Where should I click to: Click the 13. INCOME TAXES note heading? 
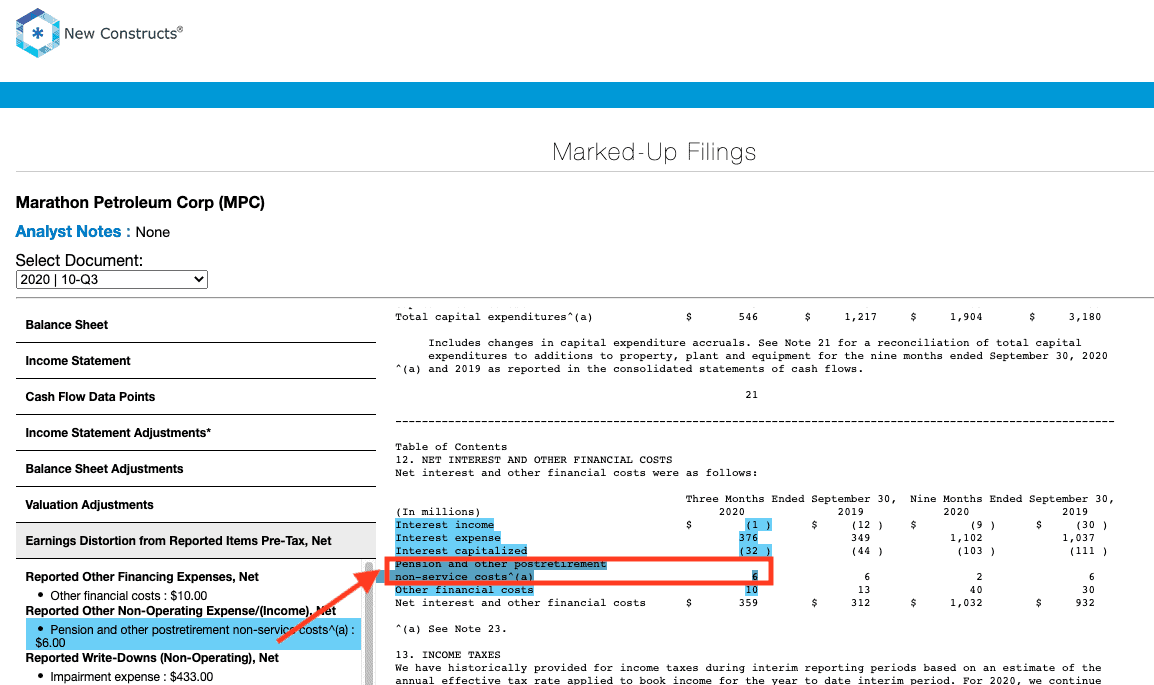[x=447, y=655]
